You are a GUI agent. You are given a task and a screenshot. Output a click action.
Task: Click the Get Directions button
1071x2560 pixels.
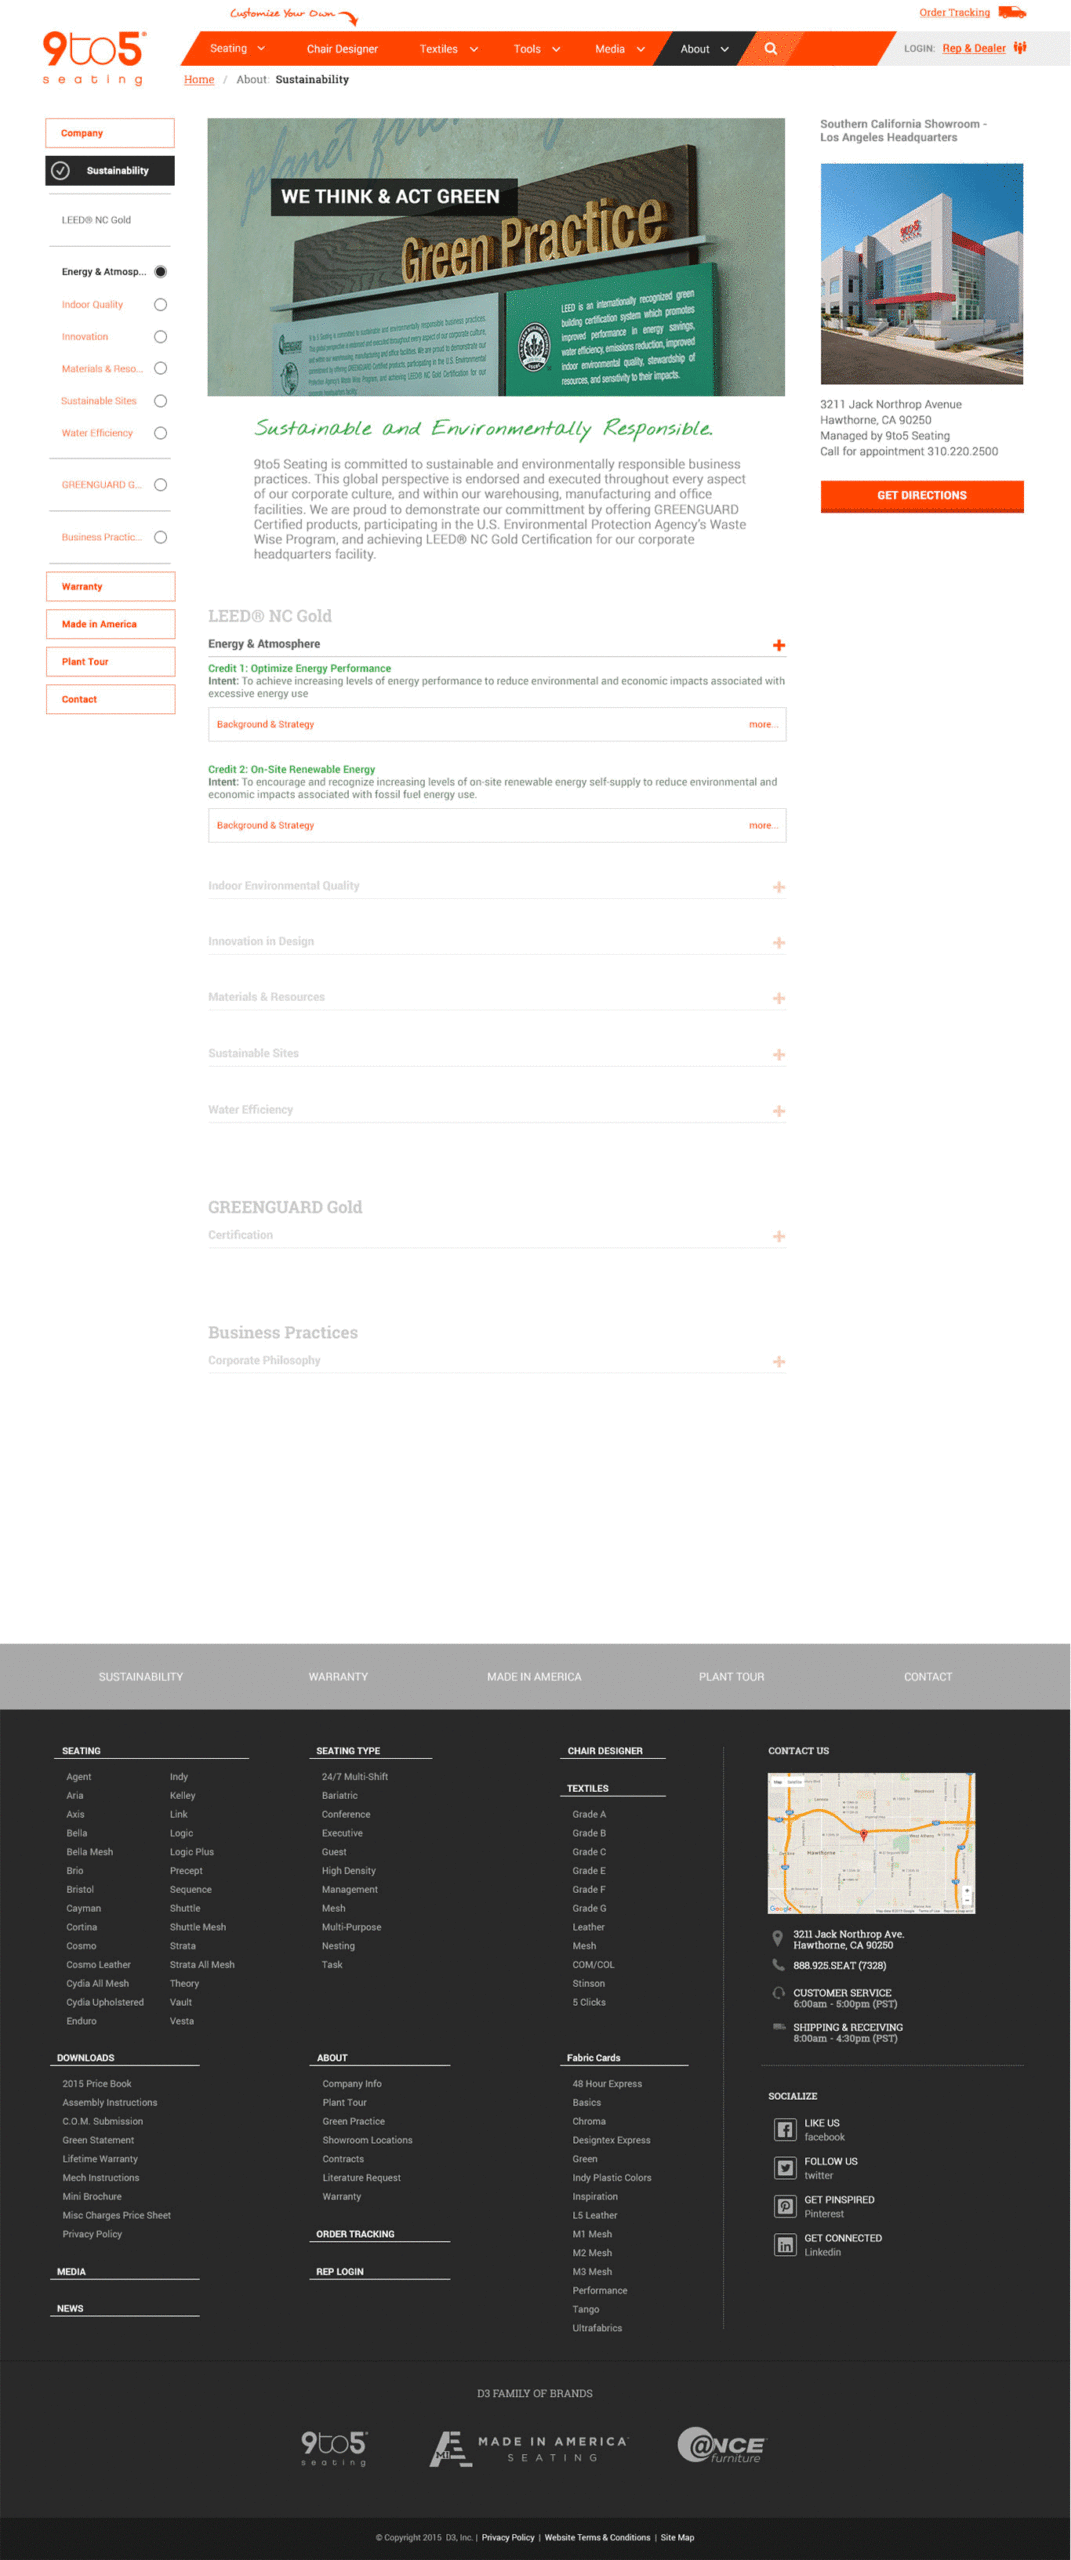point(921,496)
